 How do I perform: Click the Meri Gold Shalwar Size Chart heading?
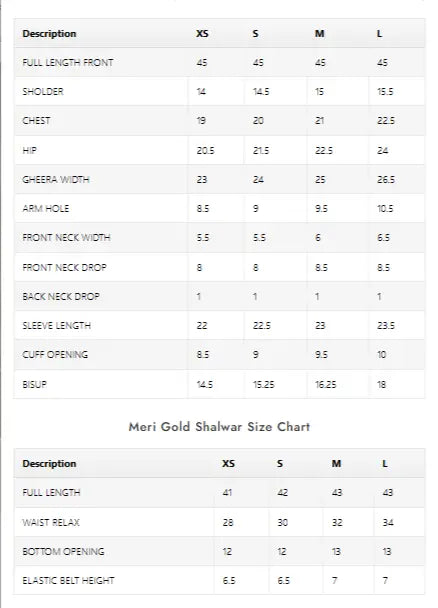point(219,427)
